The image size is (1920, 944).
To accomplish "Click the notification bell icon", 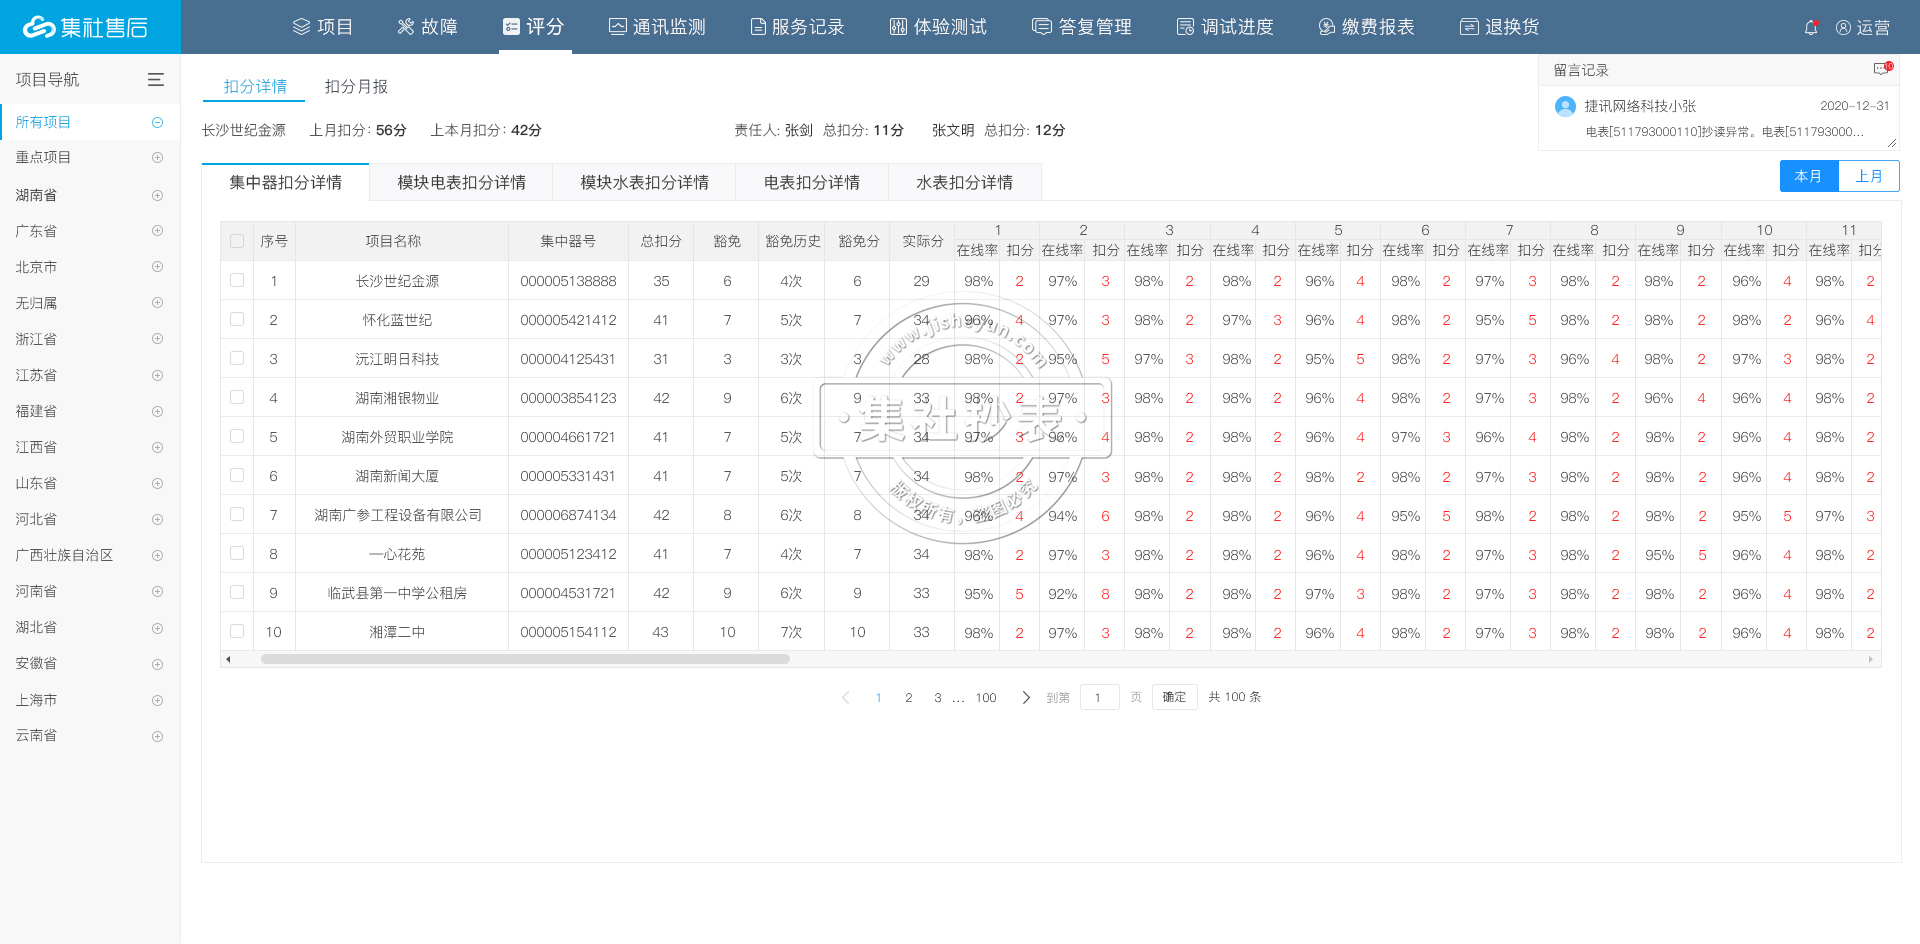I will click(x=1810, y=28).
